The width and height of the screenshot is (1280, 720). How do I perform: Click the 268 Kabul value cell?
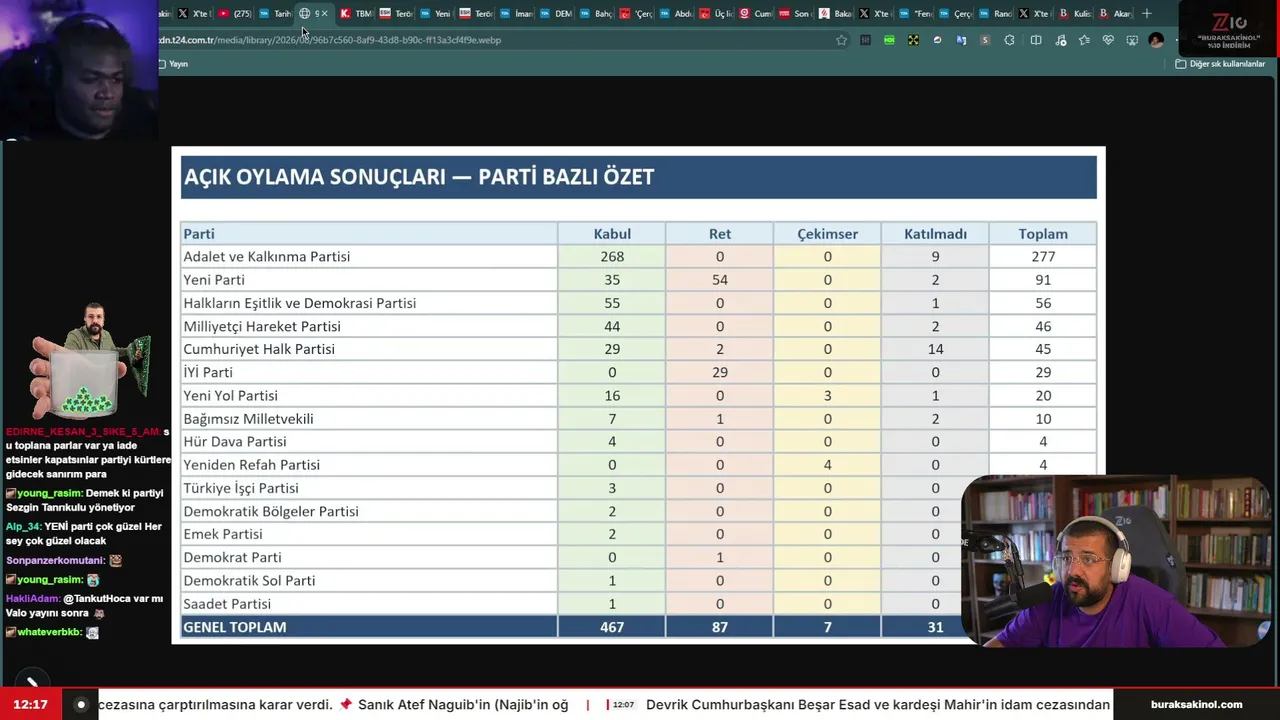click(612, 257)
